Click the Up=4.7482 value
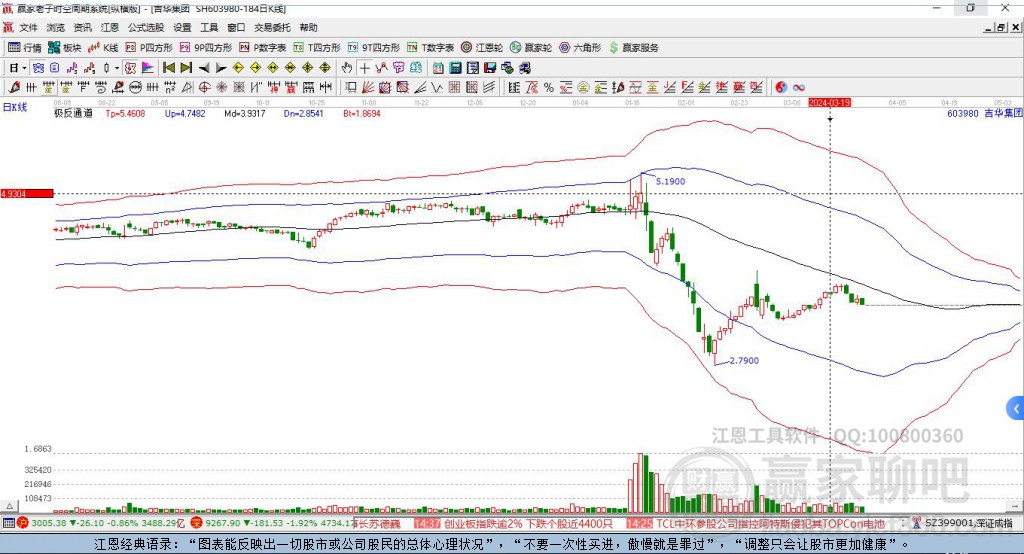Screen dimensions: 1024x554 pyautogui.click(x=185, y=114)
